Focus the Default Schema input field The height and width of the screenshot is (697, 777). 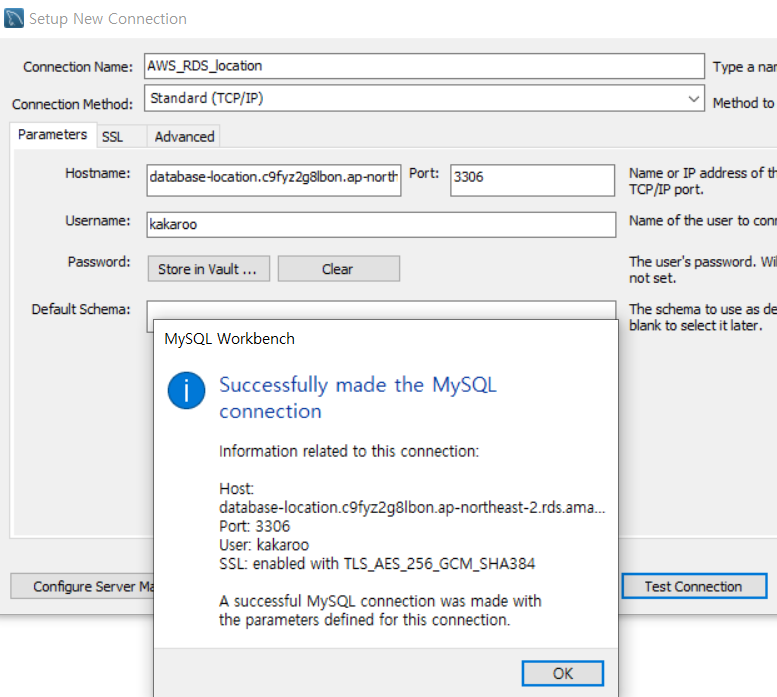381,310
